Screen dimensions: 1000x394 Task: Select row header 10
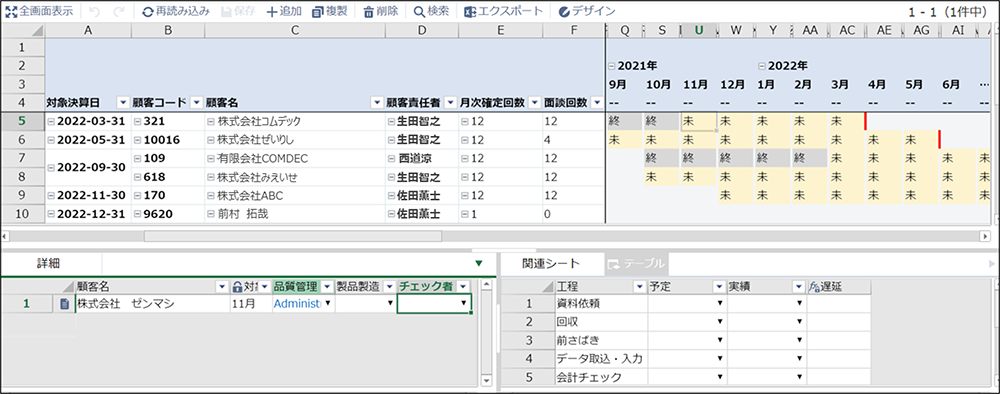[x=22, y=214]
